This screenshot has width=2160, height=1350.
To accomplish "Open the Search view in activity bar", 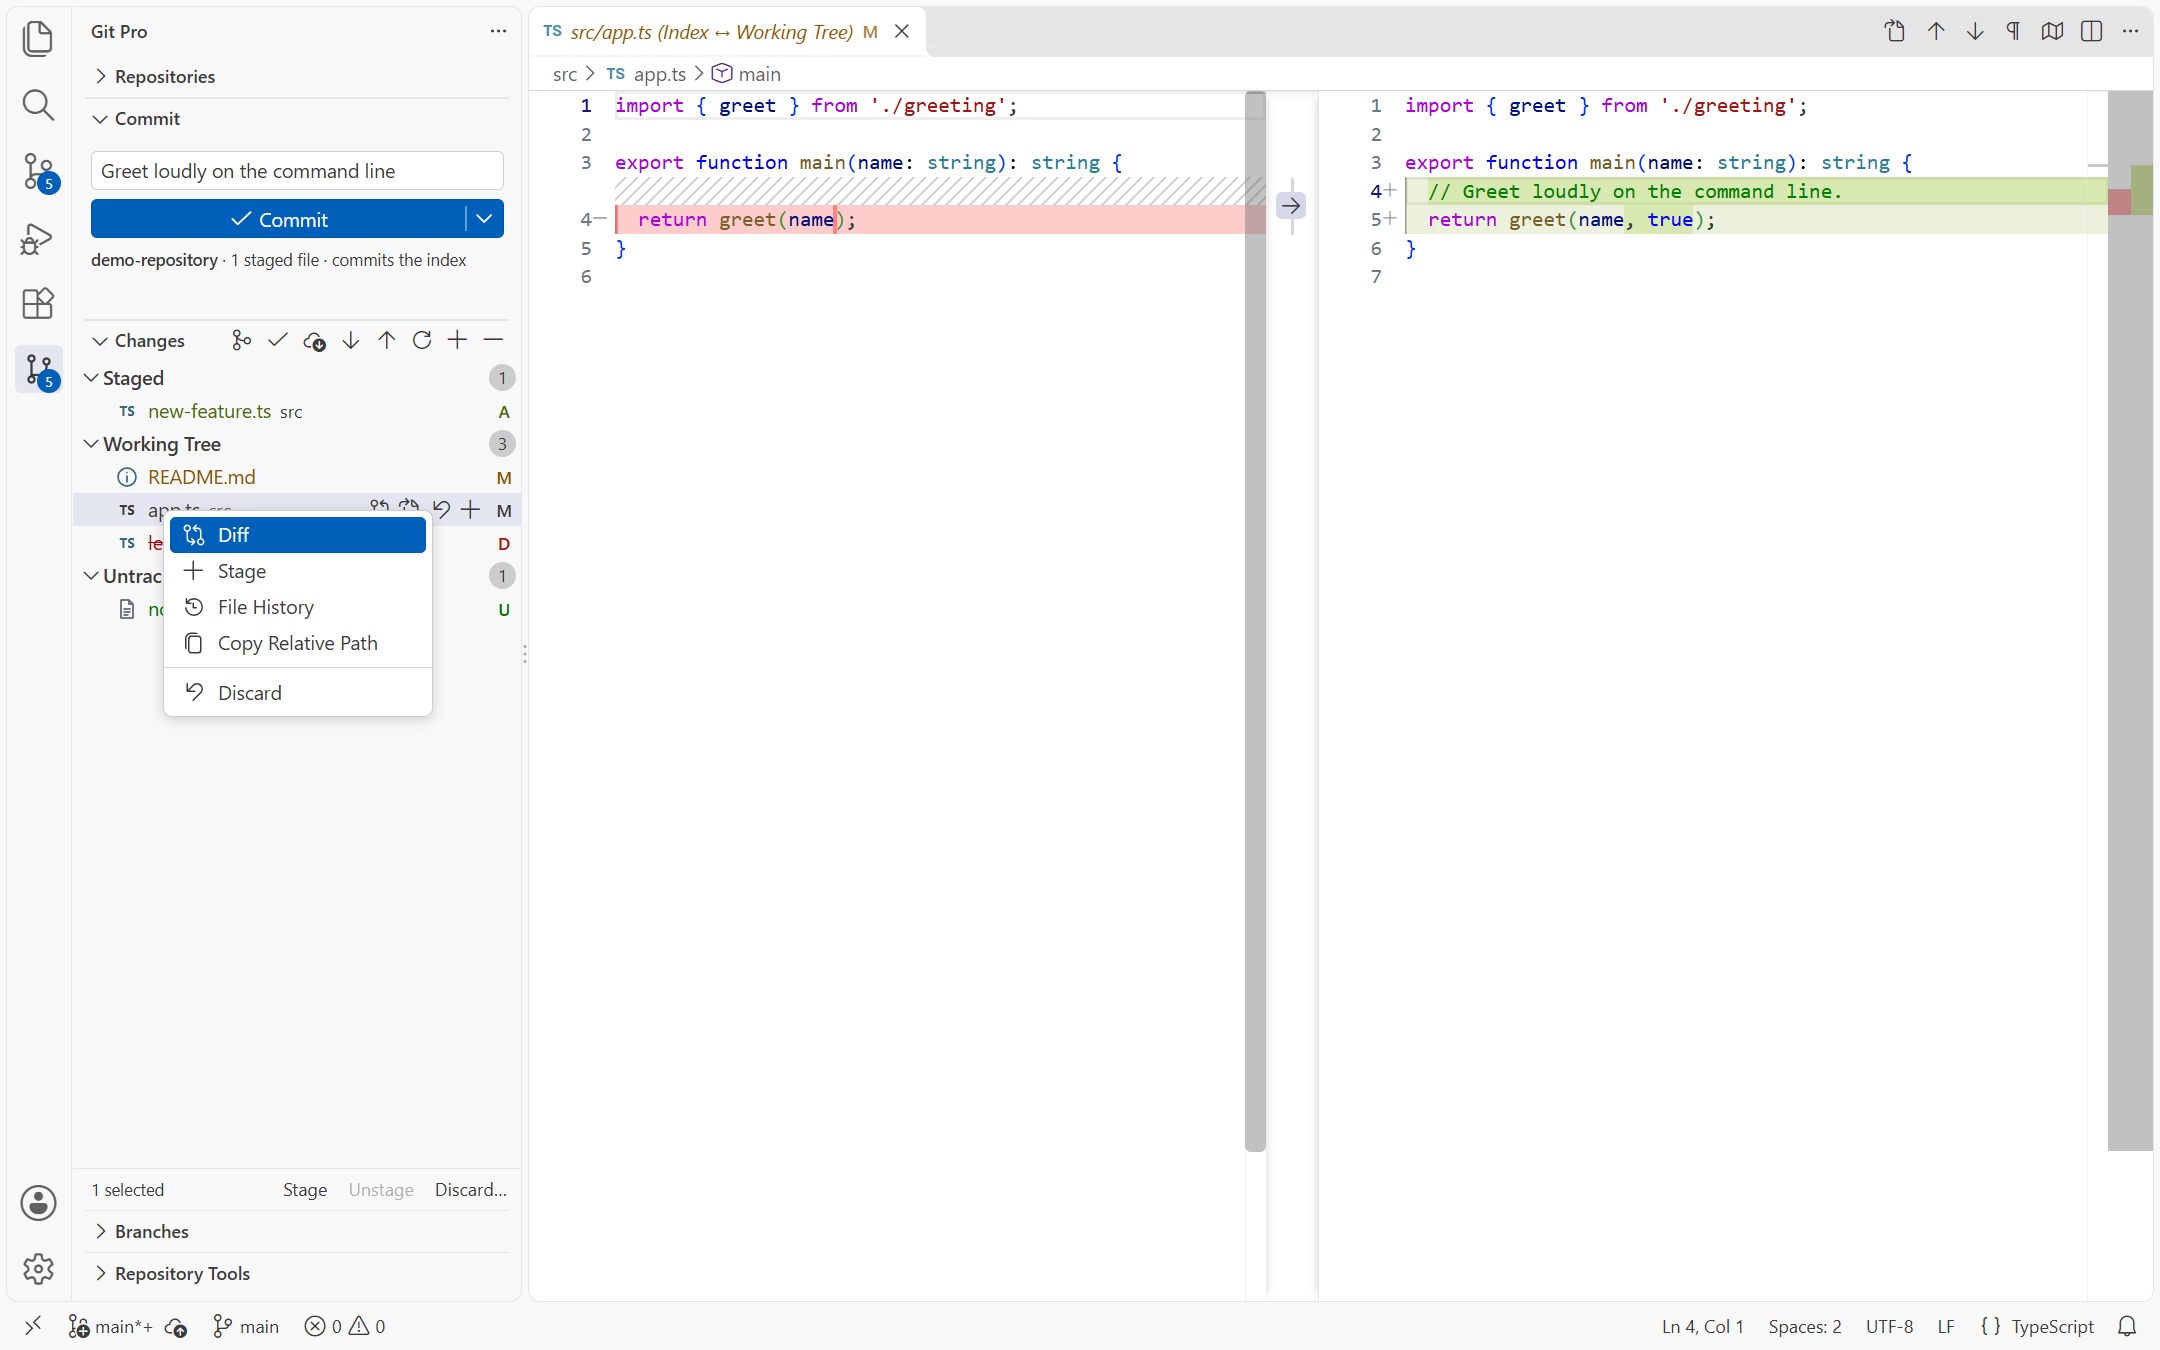I will coord(38,104).
